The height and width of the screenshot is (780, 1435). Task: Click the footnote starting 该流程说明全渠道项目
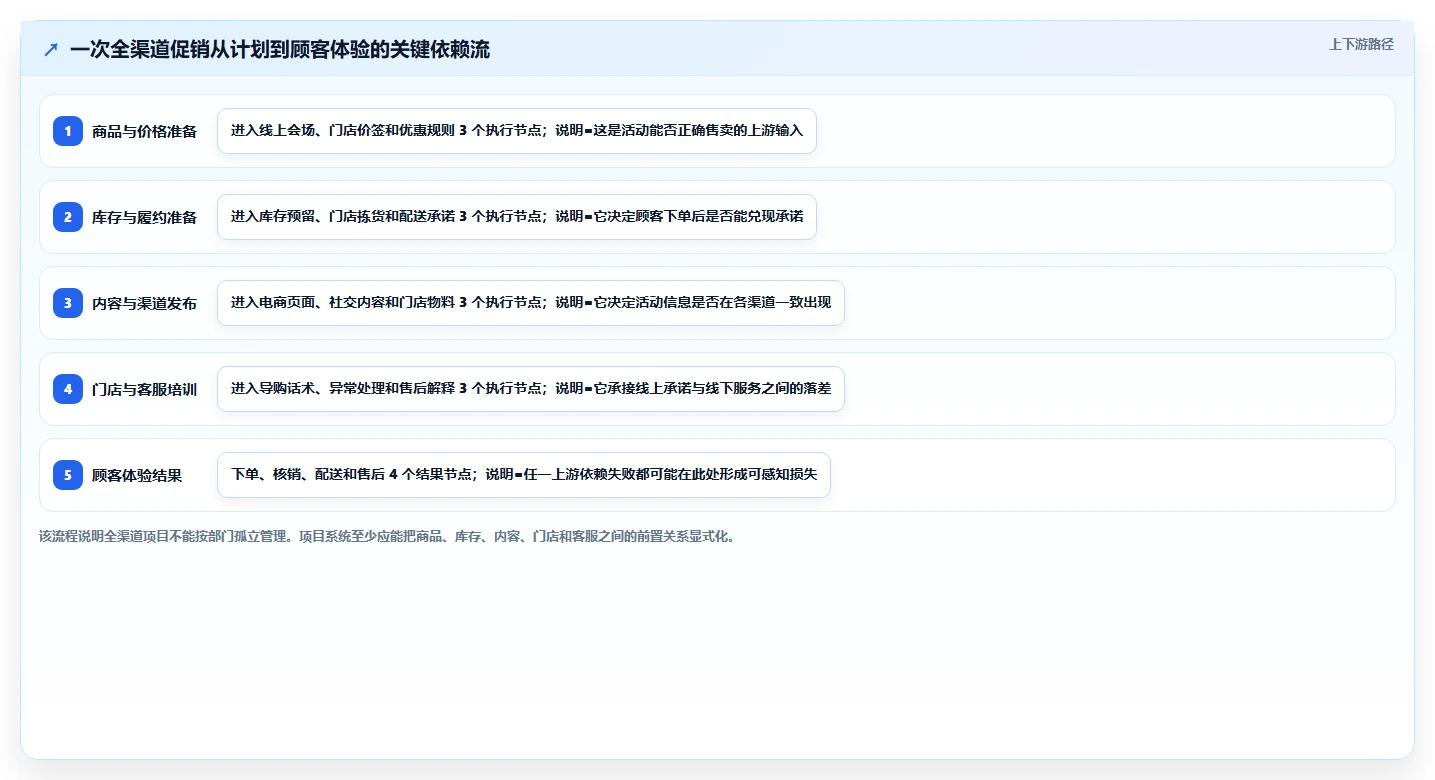coord(388,536)
